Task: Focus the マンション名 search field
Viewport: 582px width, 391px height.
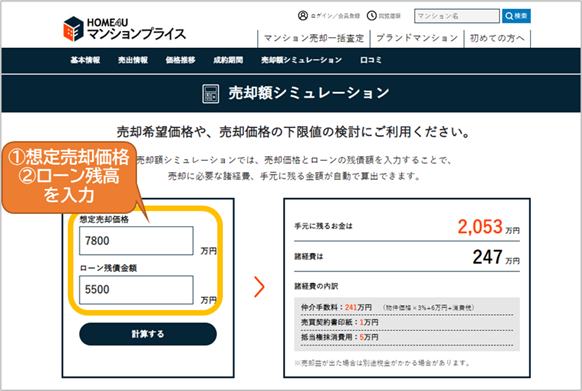Action: coord(457,16)
